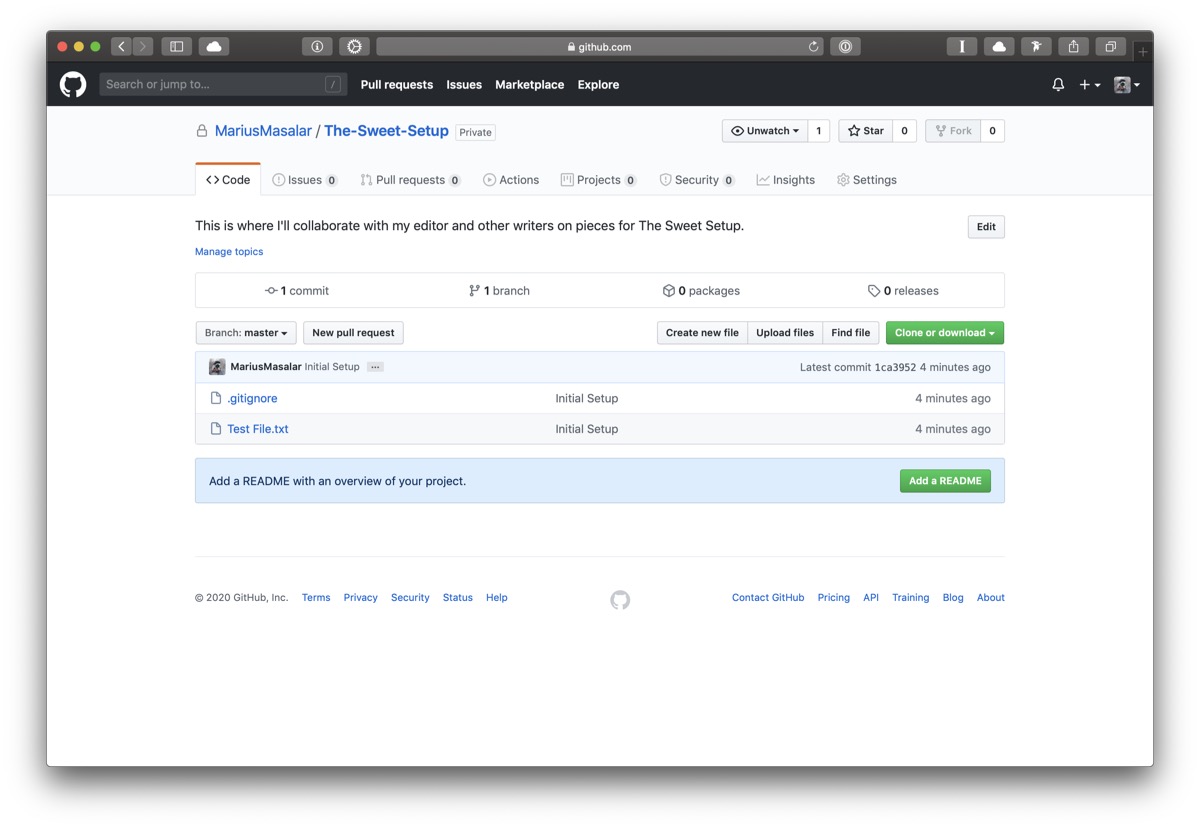Click New pull request button
This screenshot has height=828, width=1200.
click(353, 333)
